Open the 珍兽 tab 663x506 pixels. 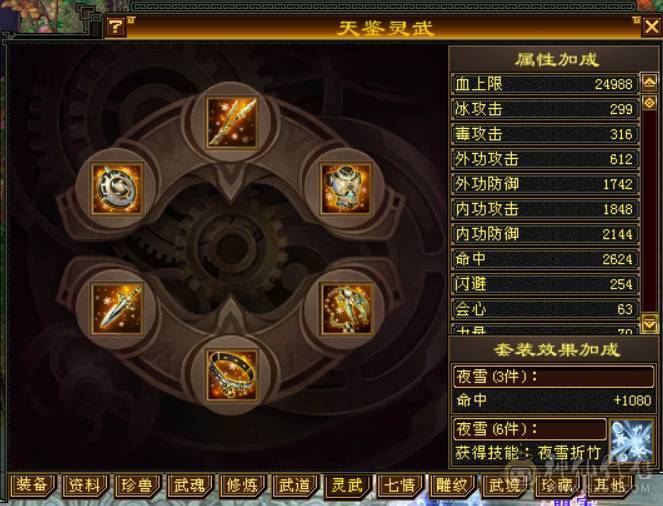click(x=137, y=485)
